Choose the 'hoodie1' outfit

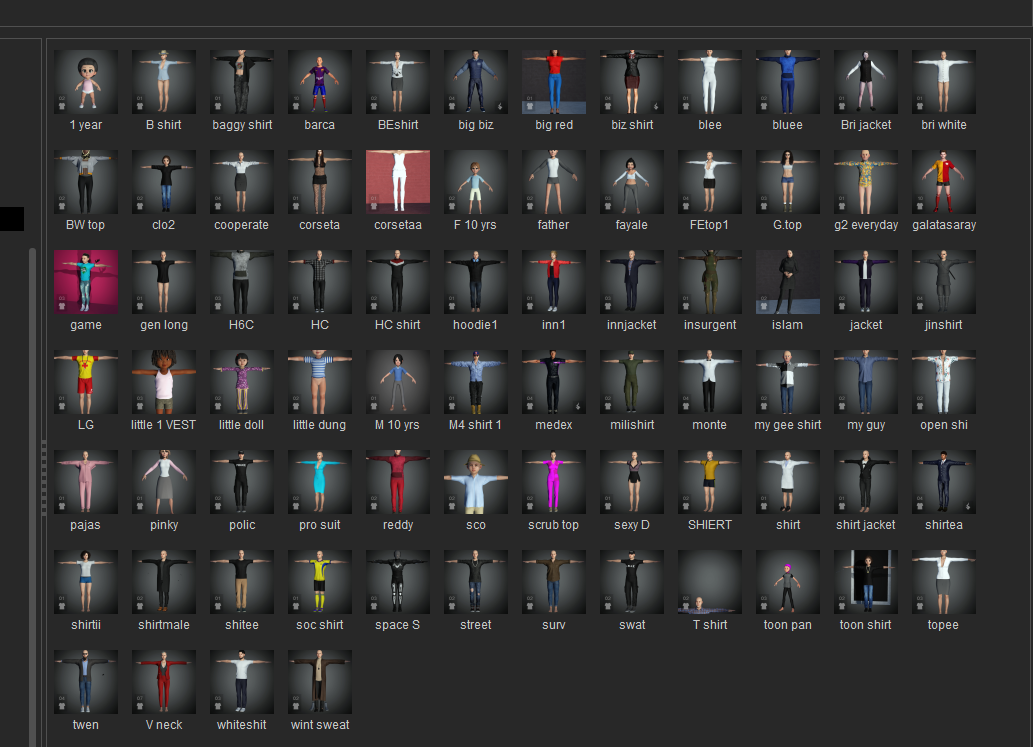476,282
